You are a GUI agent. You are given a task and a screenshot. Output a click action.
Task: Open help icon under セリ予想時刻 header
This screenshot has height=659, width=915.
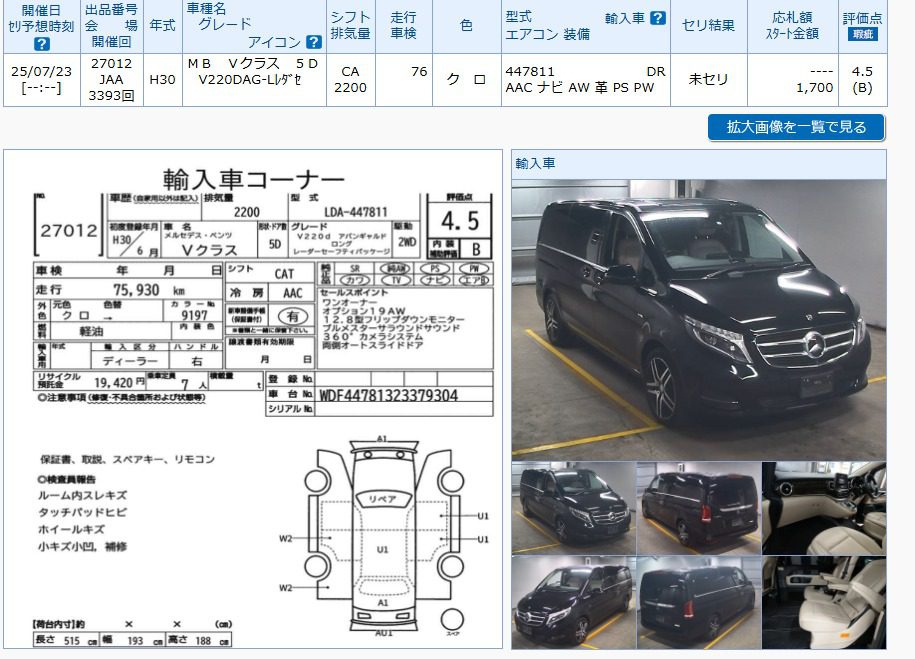click(x=41, y=44)
